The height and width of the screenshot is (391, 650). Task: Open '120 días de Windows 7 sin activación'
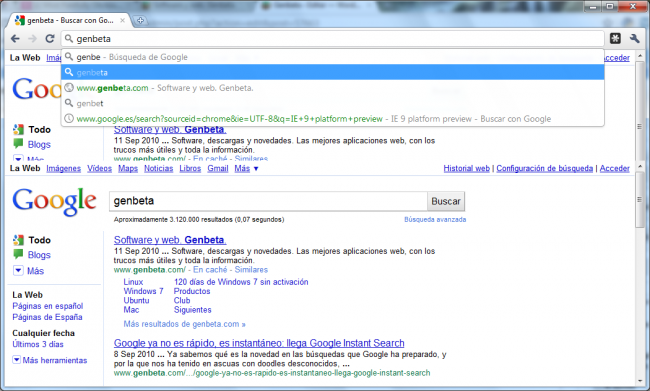pyautogui.click(x=241, y=282)
